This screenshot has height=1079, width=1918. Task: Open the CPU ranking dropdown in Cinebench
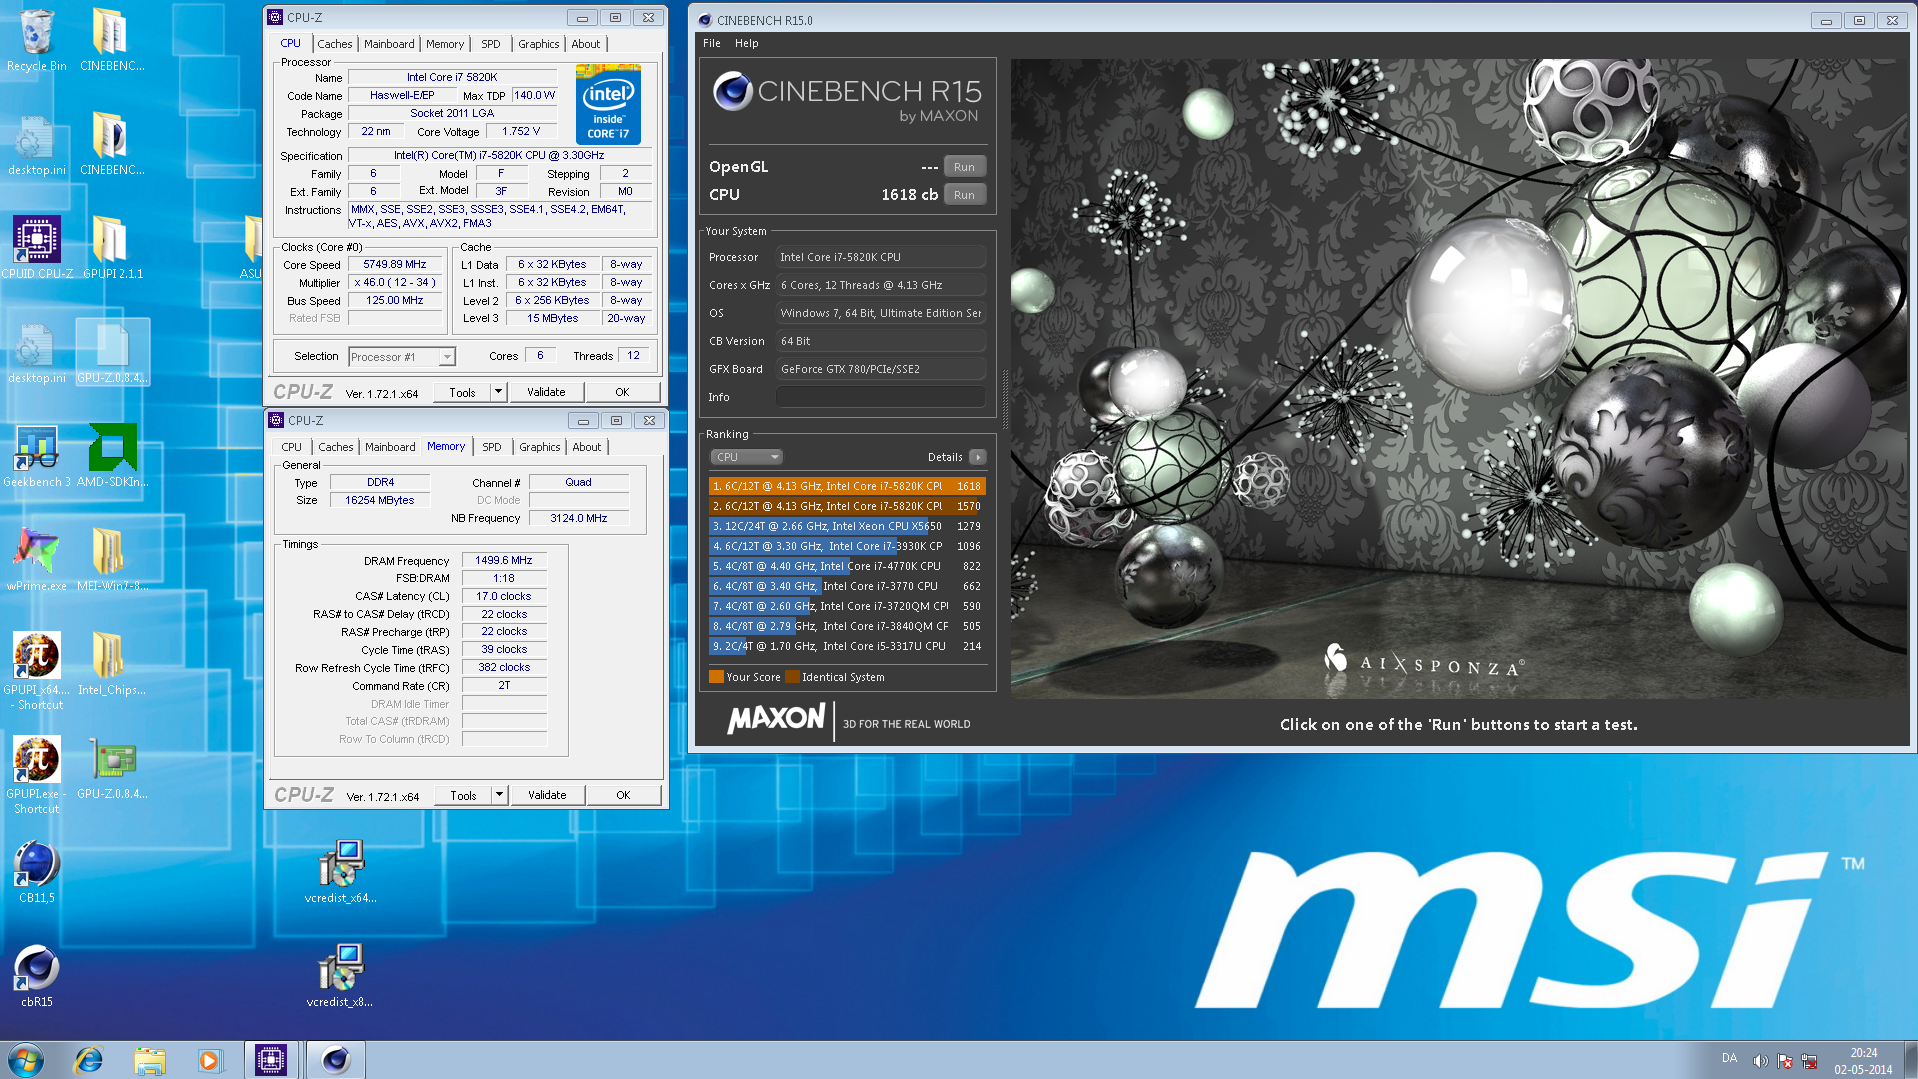click(746, 457)
